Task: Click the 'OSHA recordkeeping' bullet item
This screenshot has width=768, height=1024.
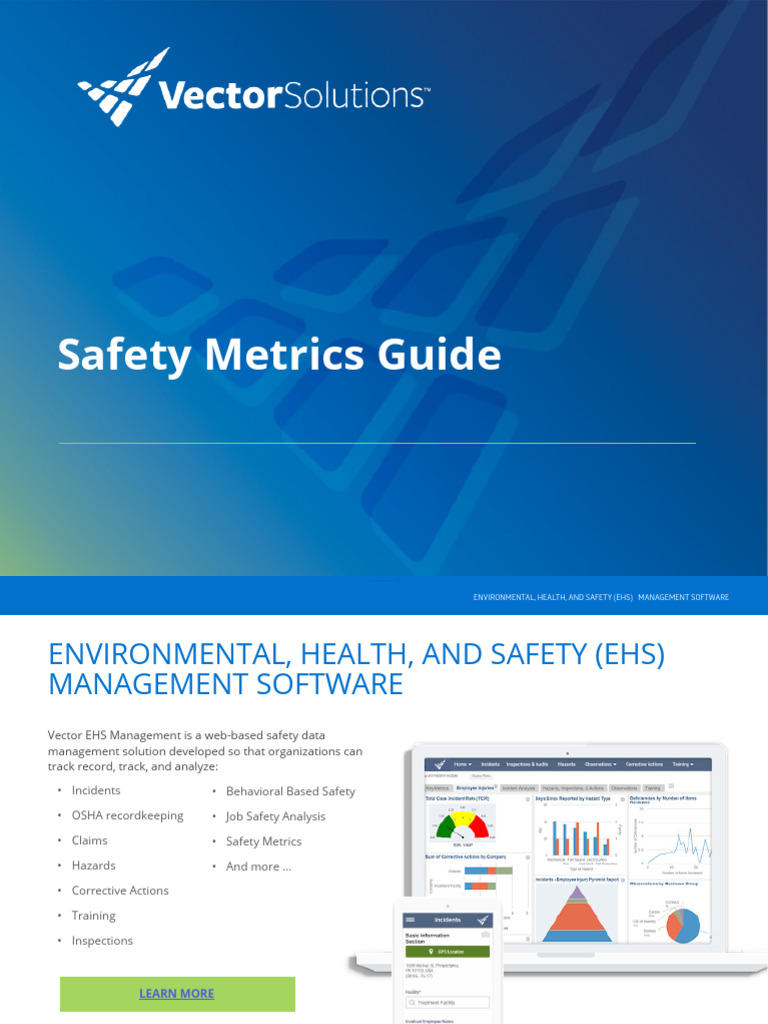Action: [127, 816]
